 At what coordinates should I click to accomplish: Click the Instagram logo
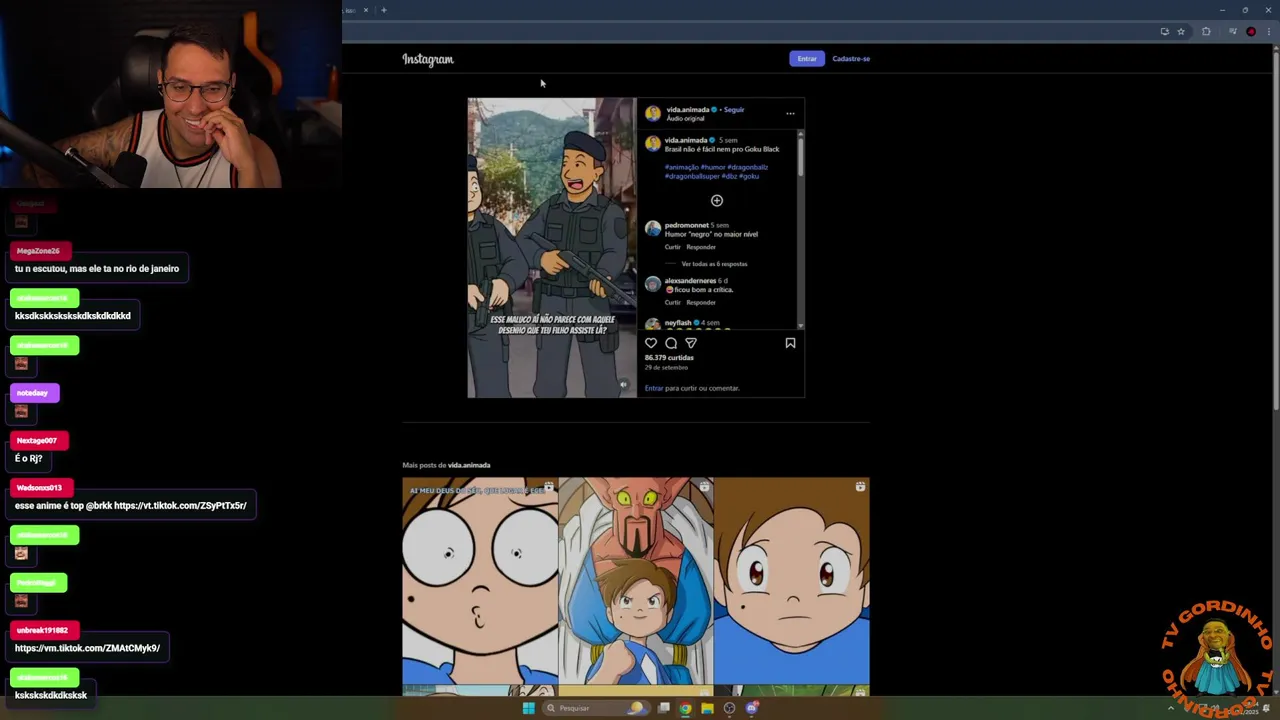pyautogui.click(x=428, y=59)
